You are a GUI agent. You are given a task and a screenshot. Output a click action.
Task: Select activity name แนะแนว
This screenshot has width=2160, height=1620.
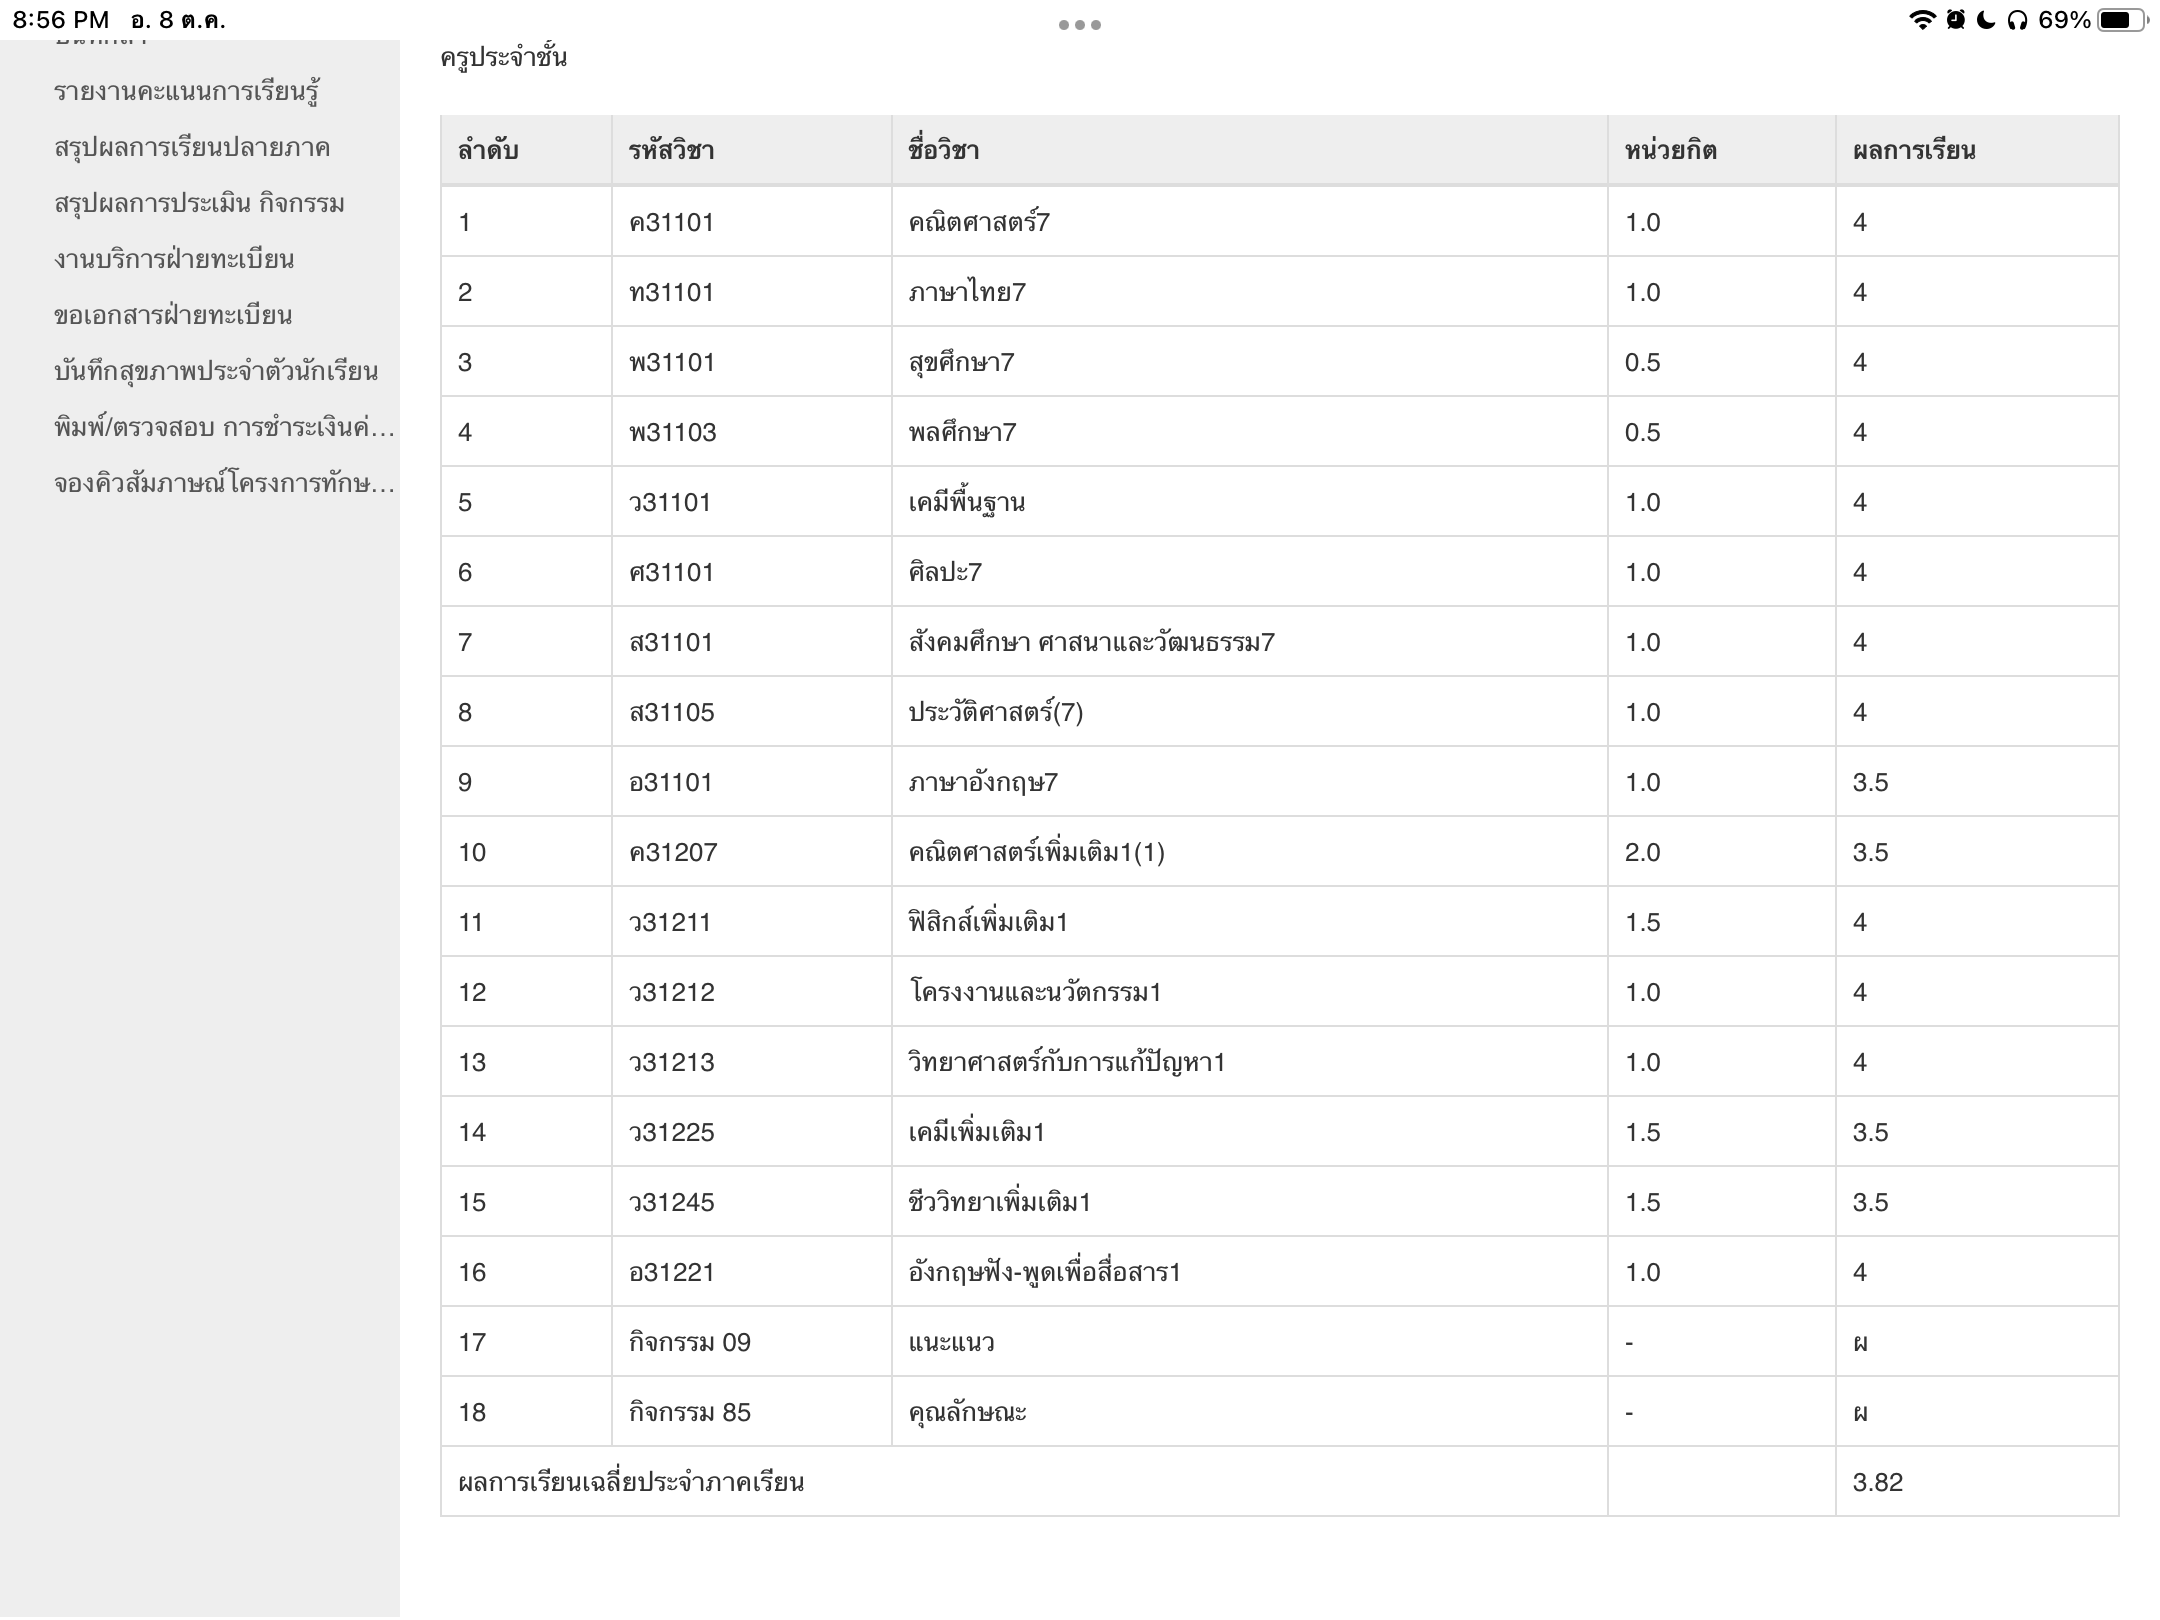click(x=951, y=1342)
